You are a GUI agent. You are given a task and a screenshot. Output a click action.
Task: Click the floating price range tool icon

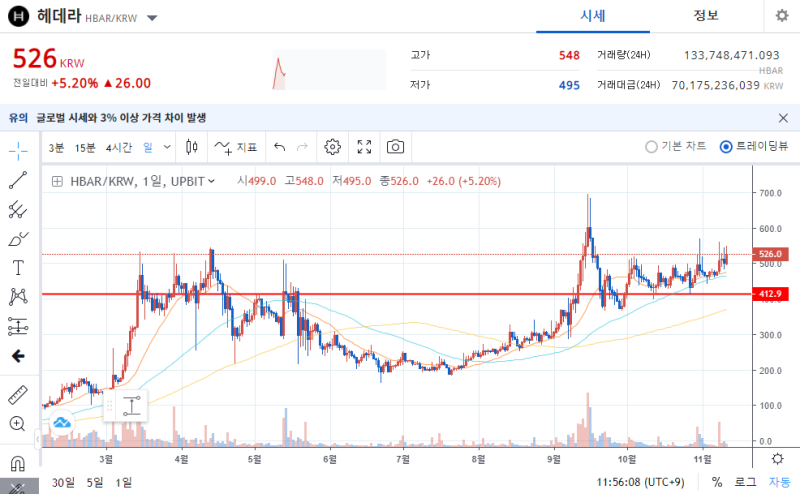[132, 406]
